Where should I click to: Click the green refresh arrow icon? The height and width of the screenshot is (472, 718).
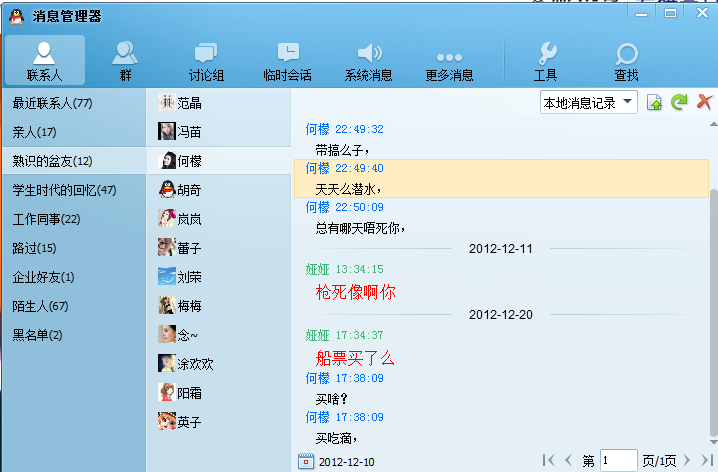point(679,102)
